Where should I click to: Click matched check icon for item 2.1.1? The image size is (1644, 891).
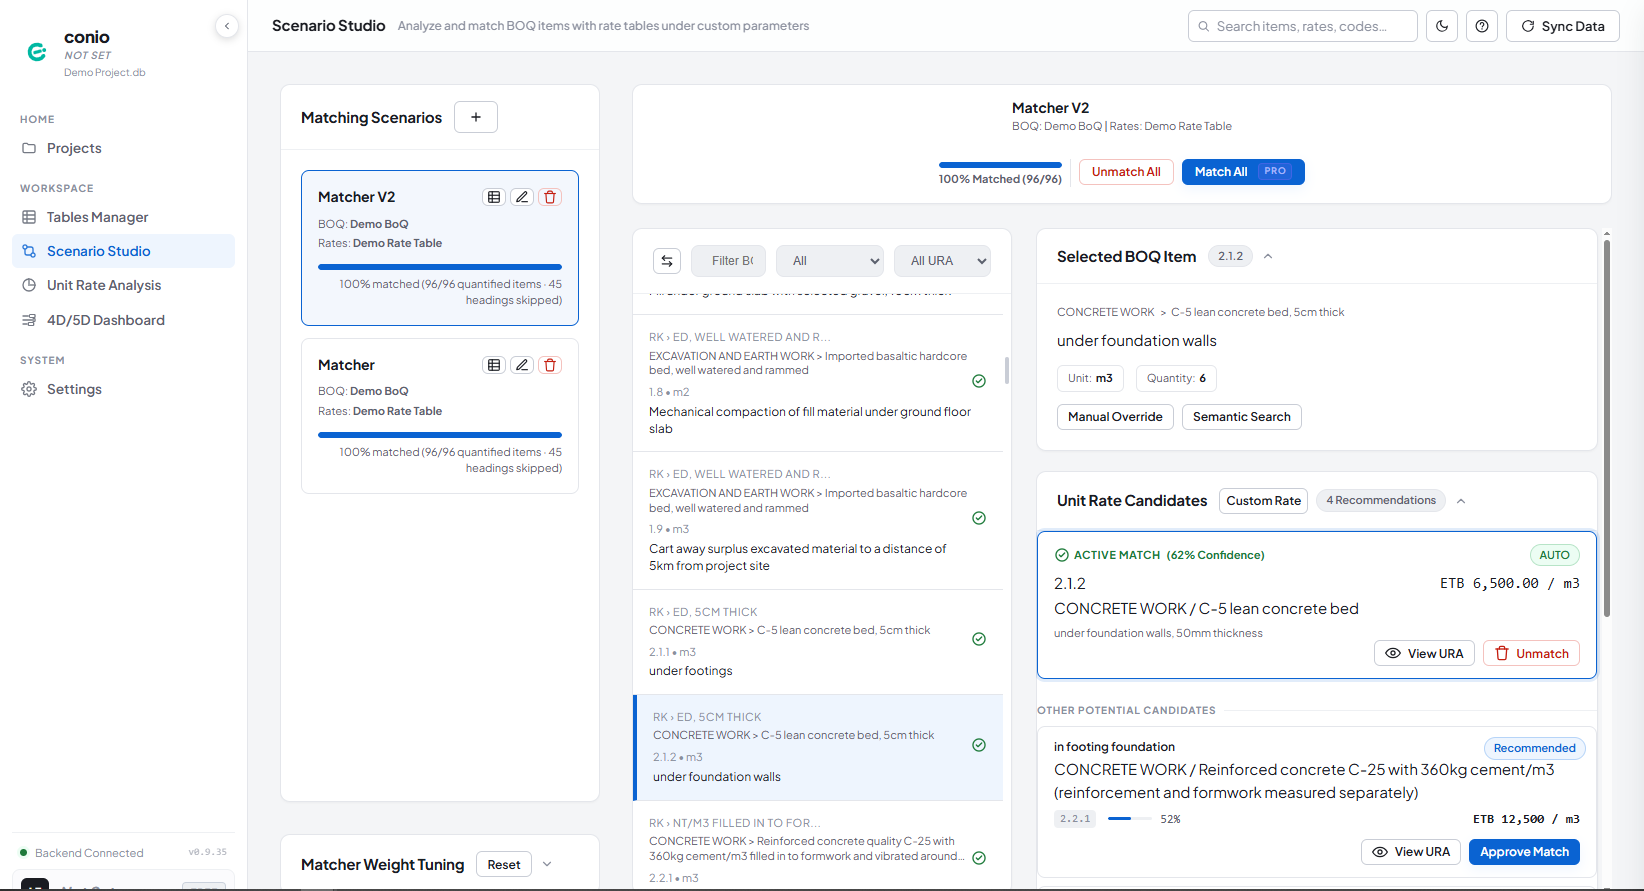pyautogui.click(x=979, y=639)
